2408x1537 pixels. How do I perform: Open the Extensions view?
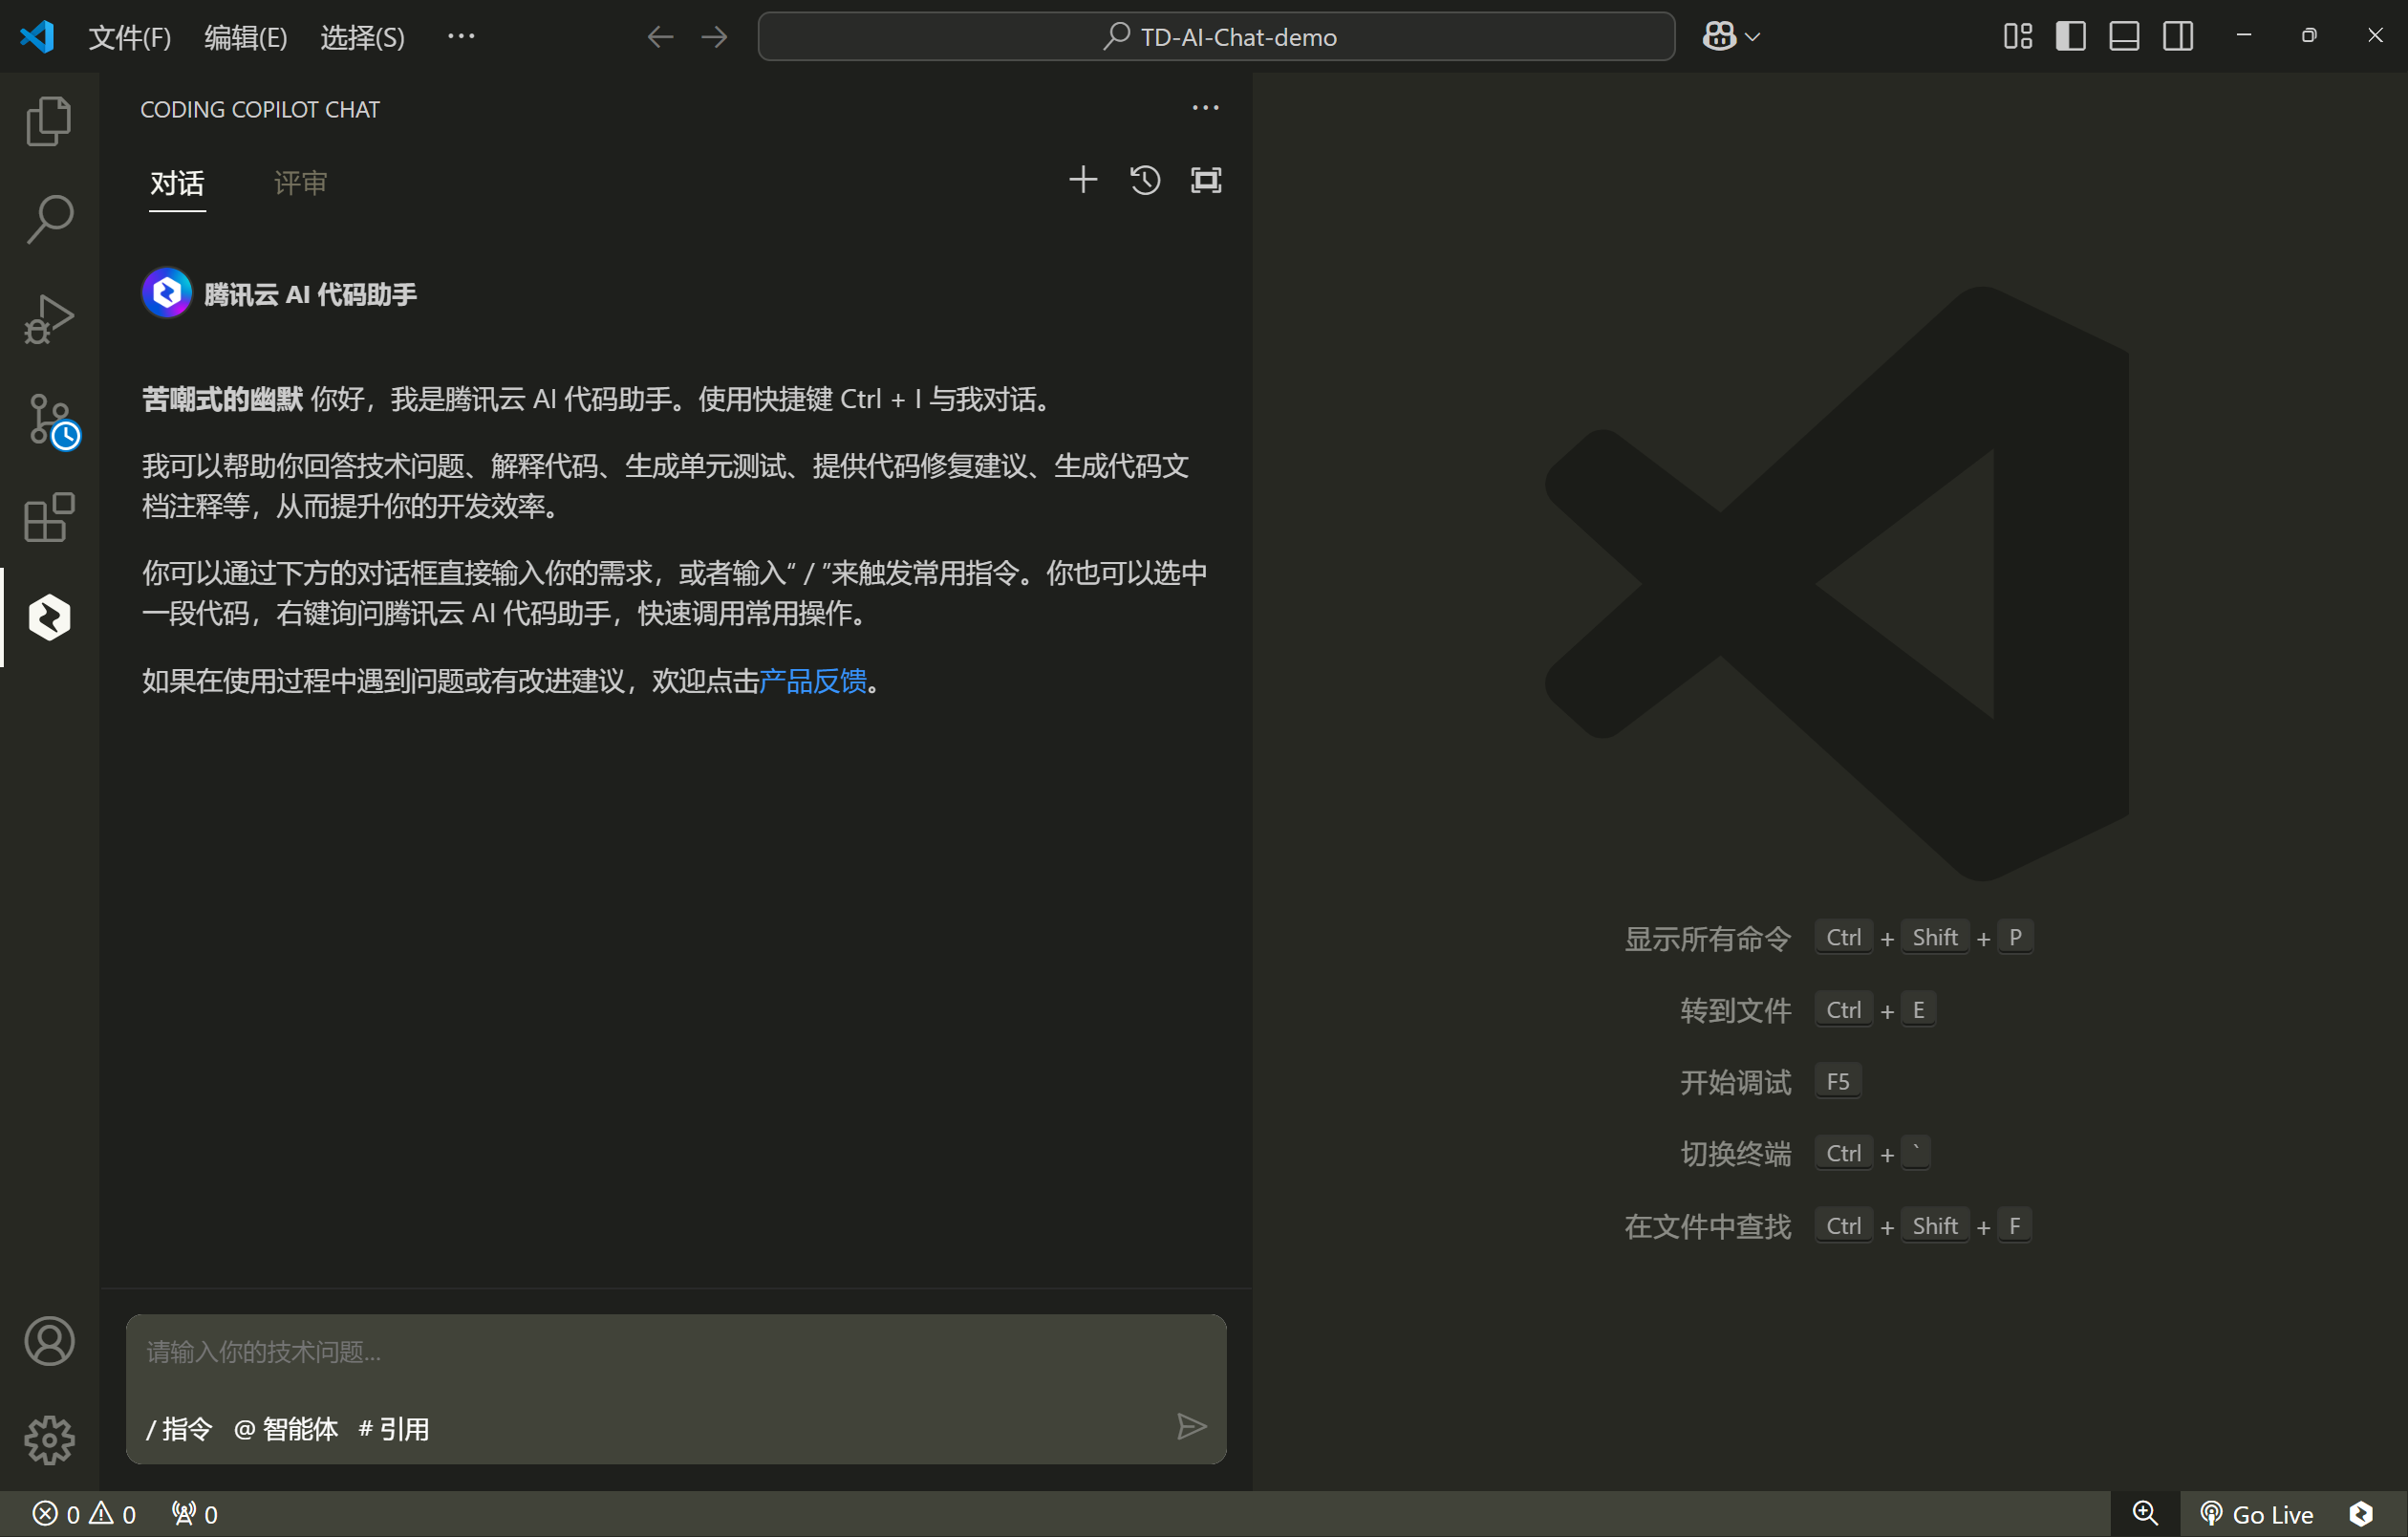coord(48,517)
